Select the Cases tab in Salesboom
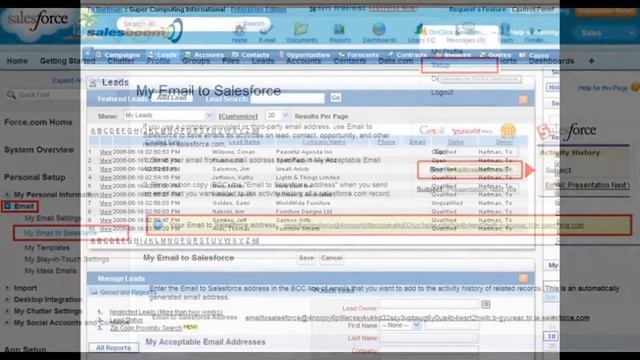This screenshot has width=640, height=360. pos(534,55)
